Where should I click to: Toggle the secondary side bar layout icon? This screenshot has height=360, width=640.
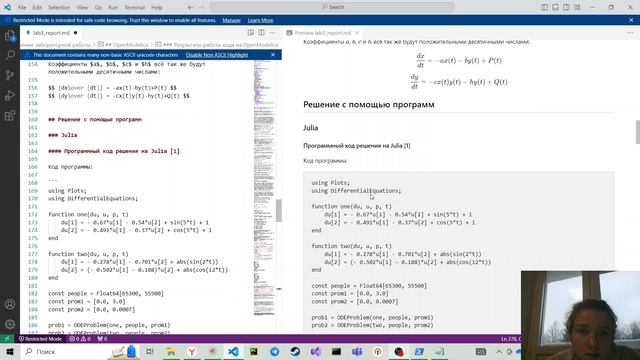[566, 7]
